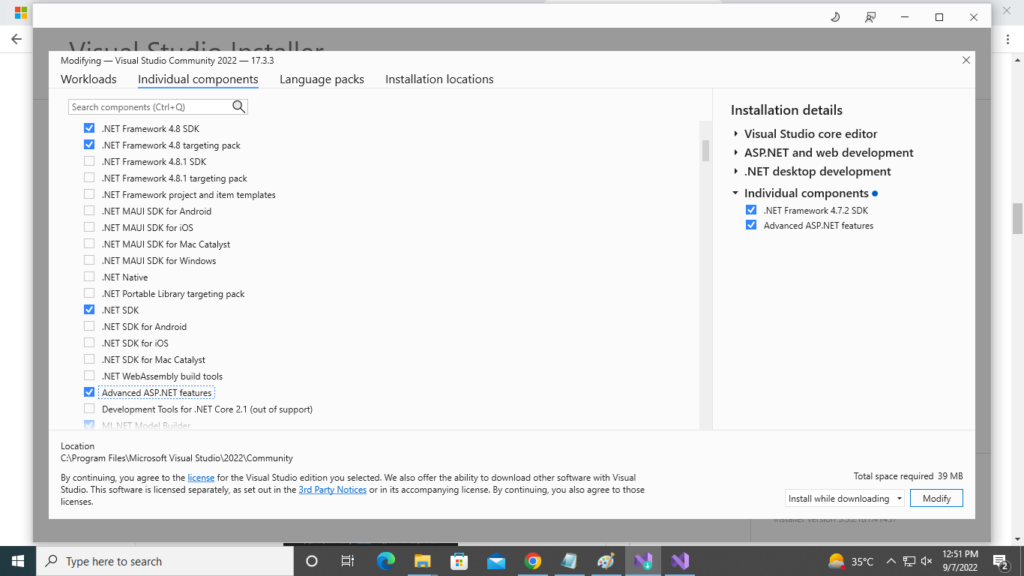Launch Google Chrome from the taskbar
This screenshot has width=1024, height=576.
point(531,560)
